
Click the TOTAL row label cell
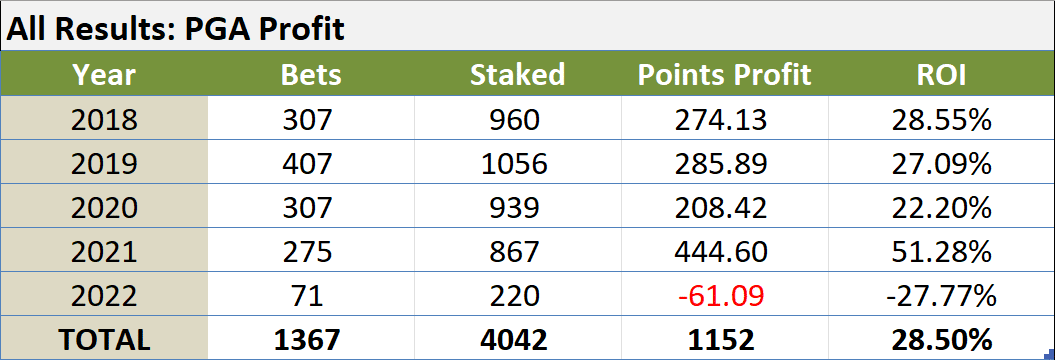(104, 338)
